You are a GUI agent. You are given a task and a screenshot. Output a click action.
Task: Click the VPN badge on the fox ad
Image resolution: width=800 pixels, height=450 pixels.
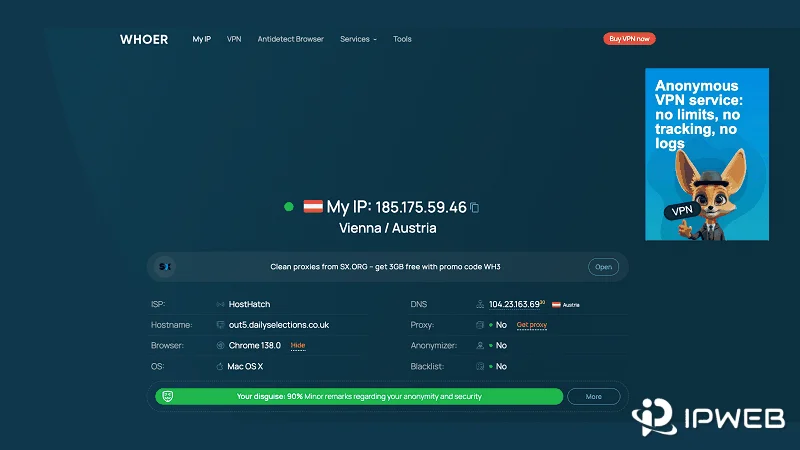pyautogui.click(x=682, y=211)
